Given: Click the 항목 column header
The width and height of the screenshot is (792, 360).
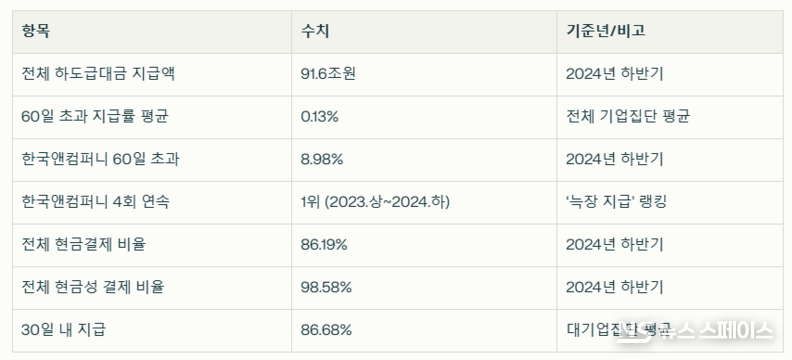Looking at the screenshot, I should point(36,31).
